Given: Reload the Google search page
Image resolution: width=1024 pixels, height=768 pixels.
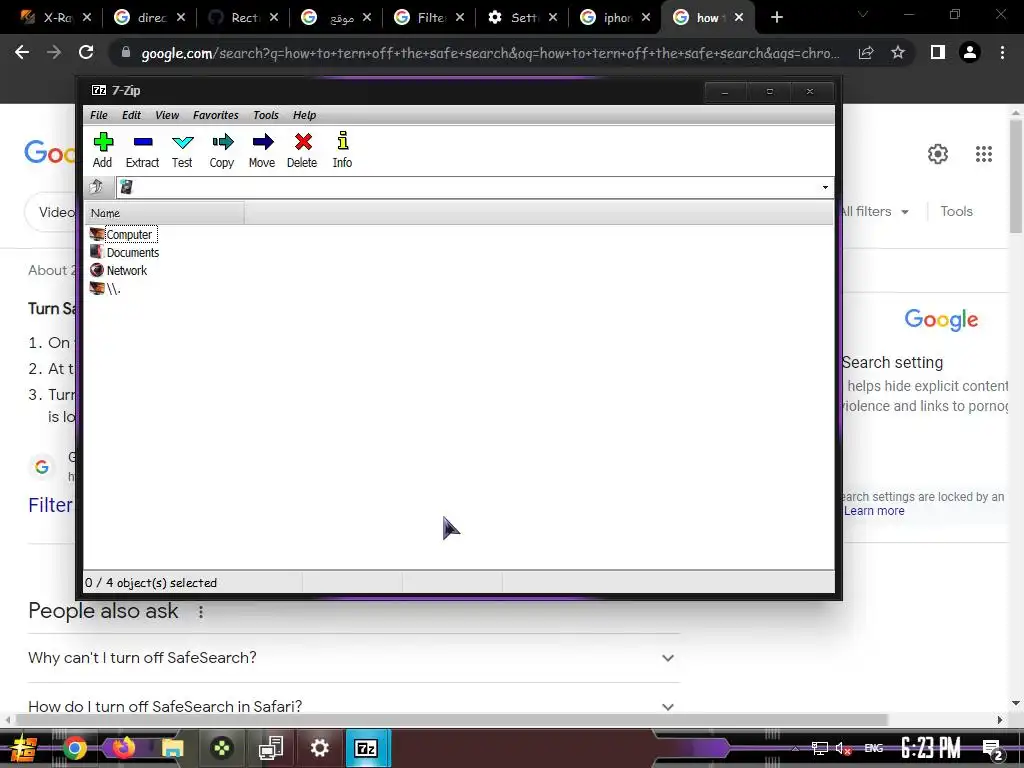Looking at the screenshot, I should click(86, 52).
